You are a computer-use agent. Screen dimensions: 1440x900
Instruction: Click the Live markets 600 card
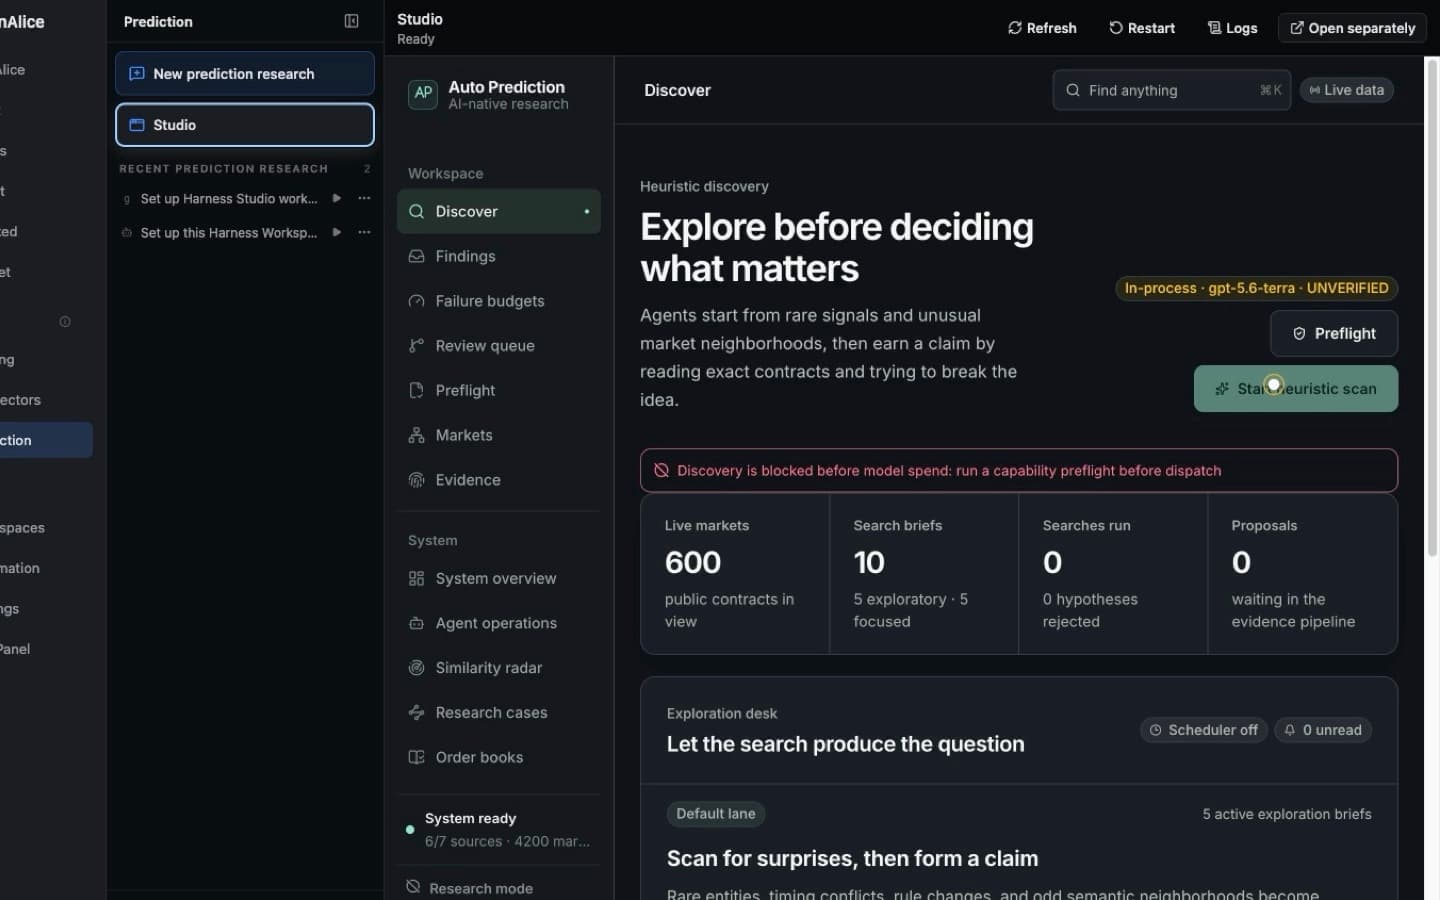point(735,573)
